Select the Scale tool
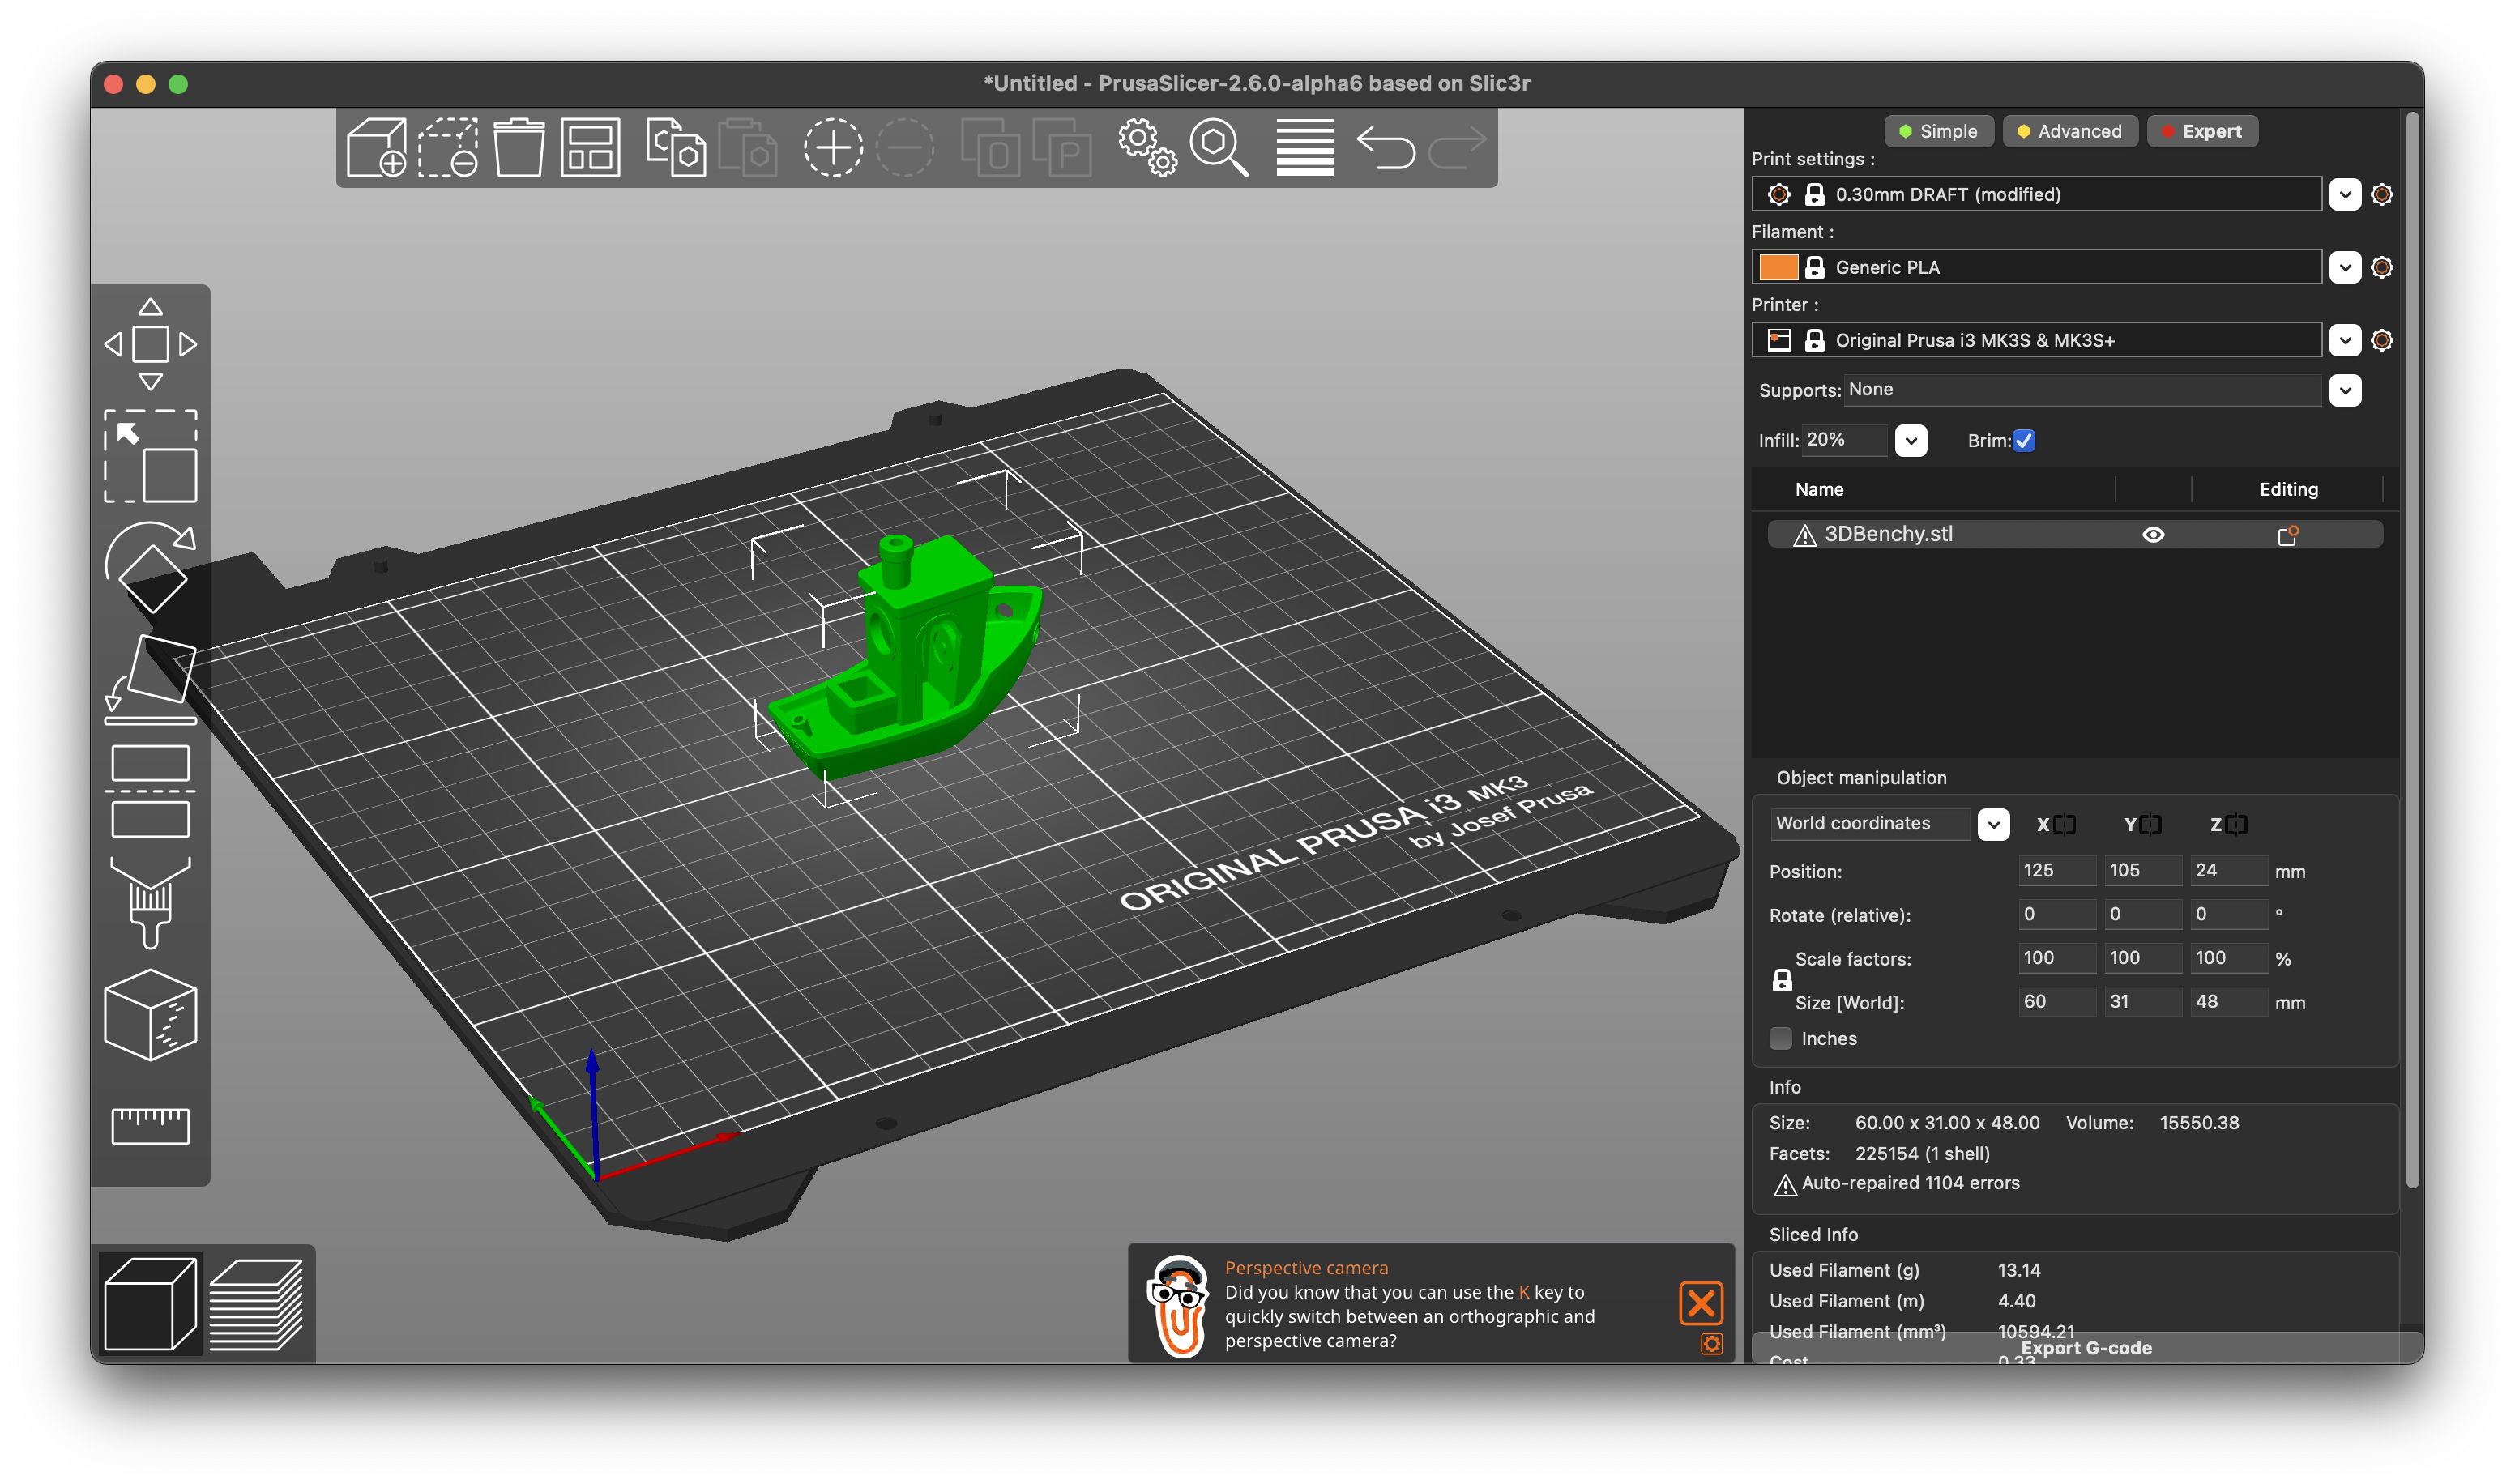 (x=150, y=456)
